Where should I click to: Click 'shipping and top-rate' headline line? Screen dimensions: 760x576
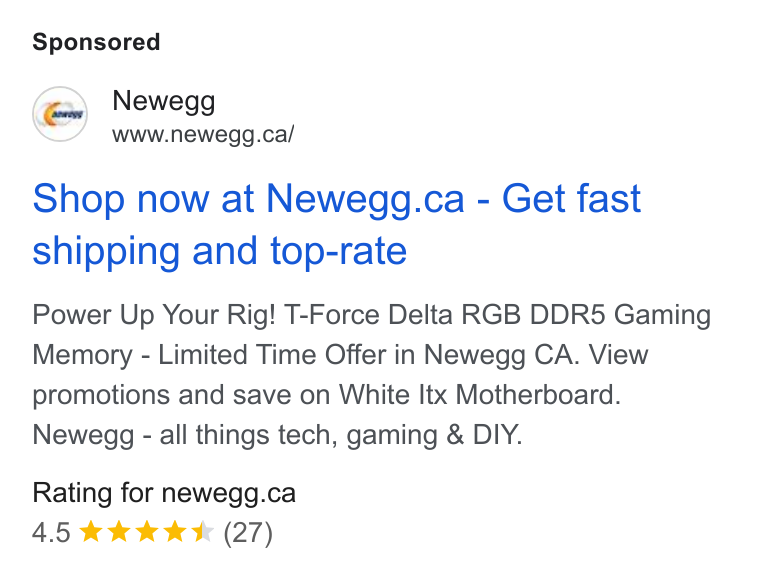[220, 251]
